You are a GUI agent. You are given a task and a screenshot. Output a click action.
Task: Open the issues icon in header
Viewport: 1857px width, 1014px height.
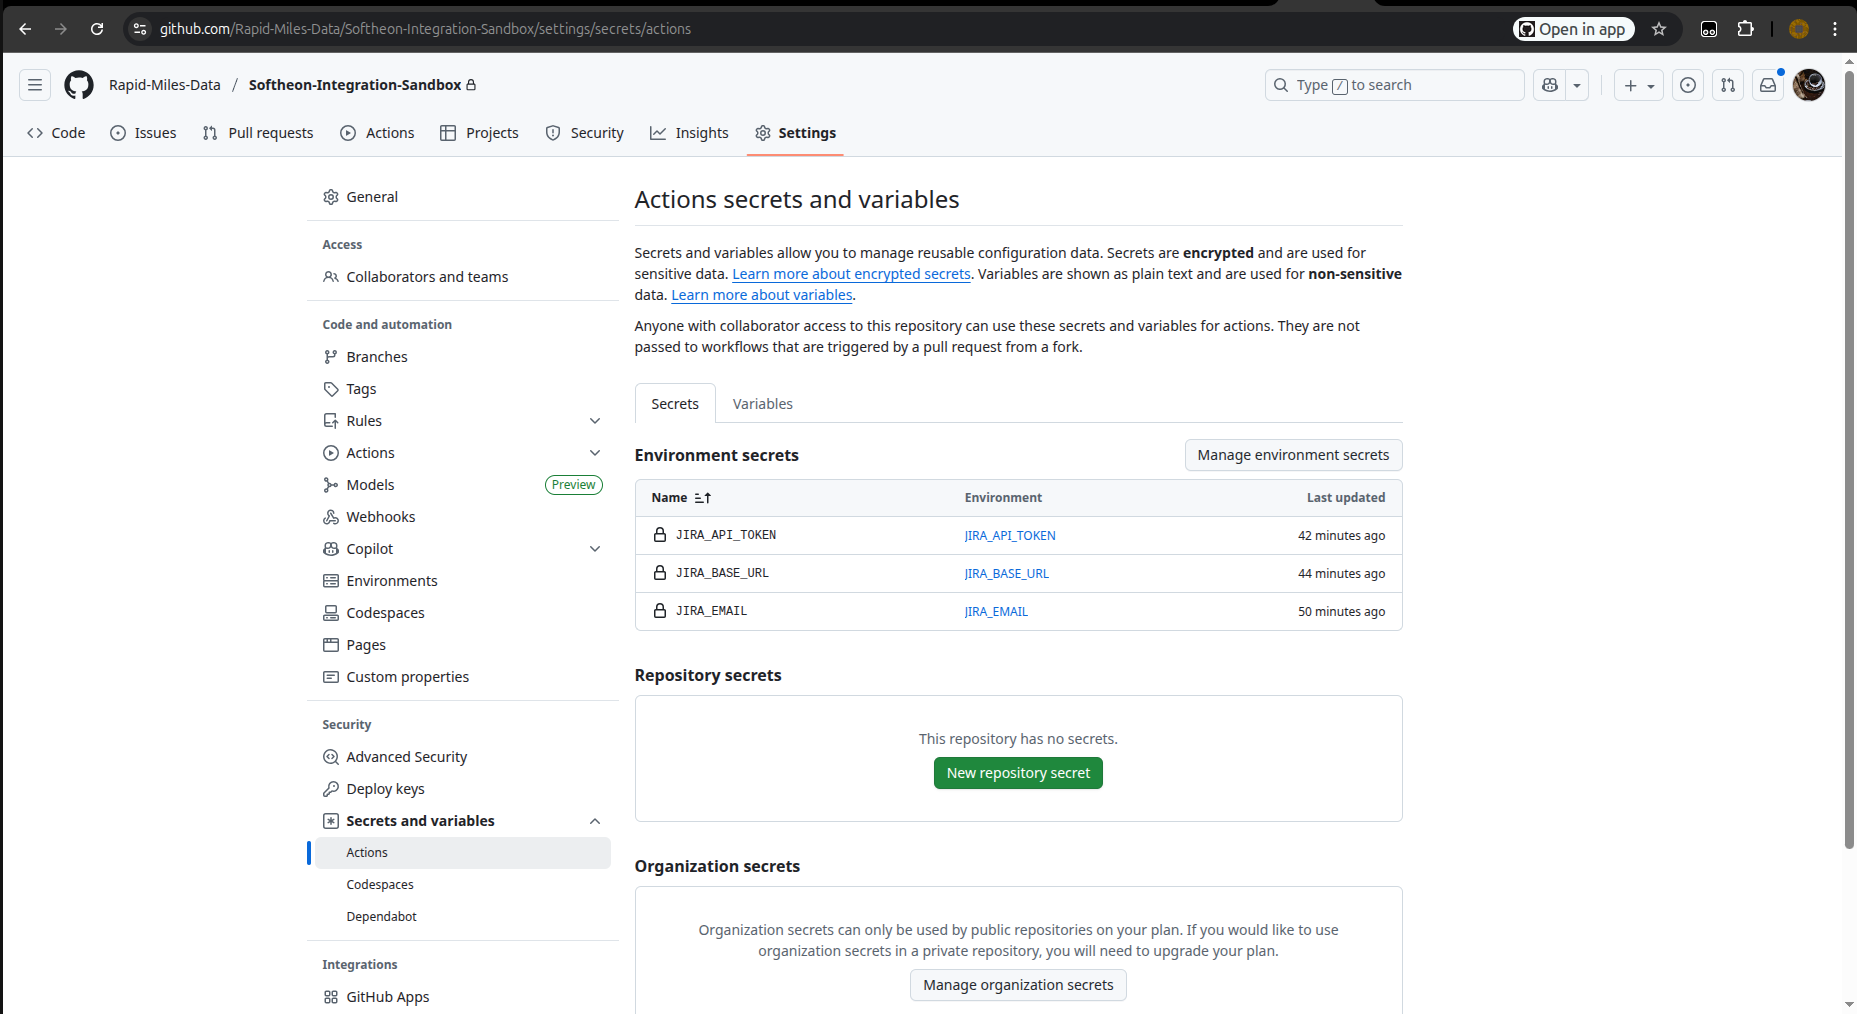[x=1688, y=85]
